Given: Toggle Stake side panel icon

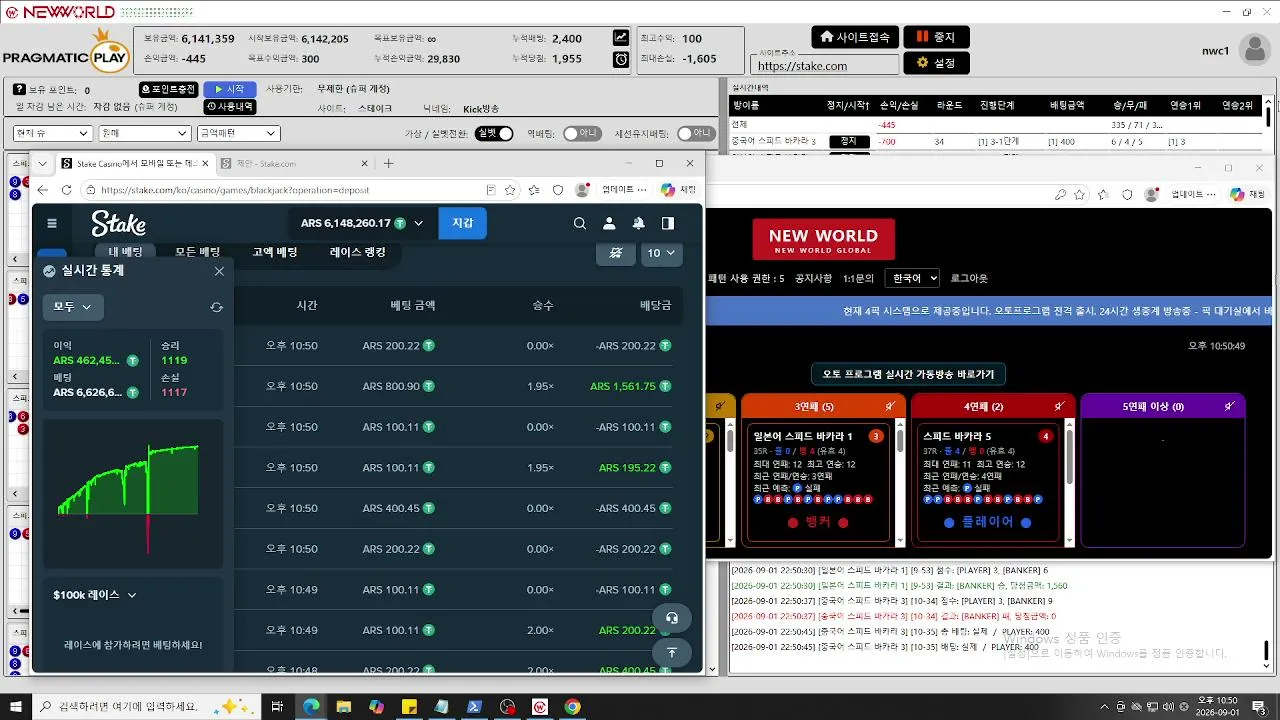Looking at the screenshot, I should (667, 223).
